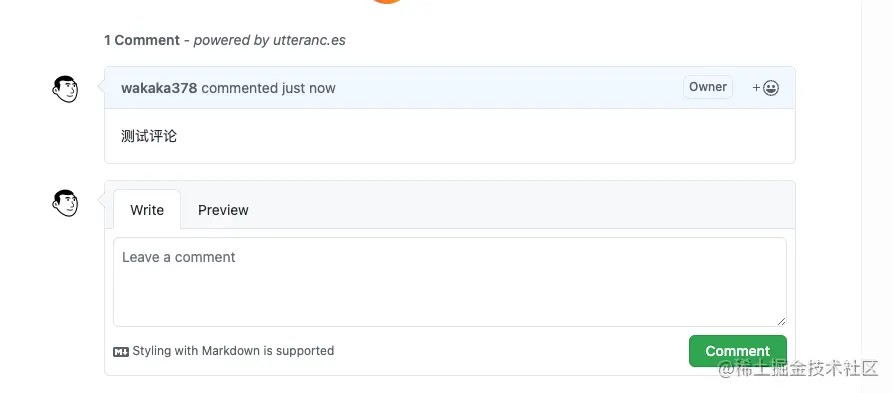The image size is (893, 393).
Task: Open the wakaka378 username link
Action: click(159, 88)
